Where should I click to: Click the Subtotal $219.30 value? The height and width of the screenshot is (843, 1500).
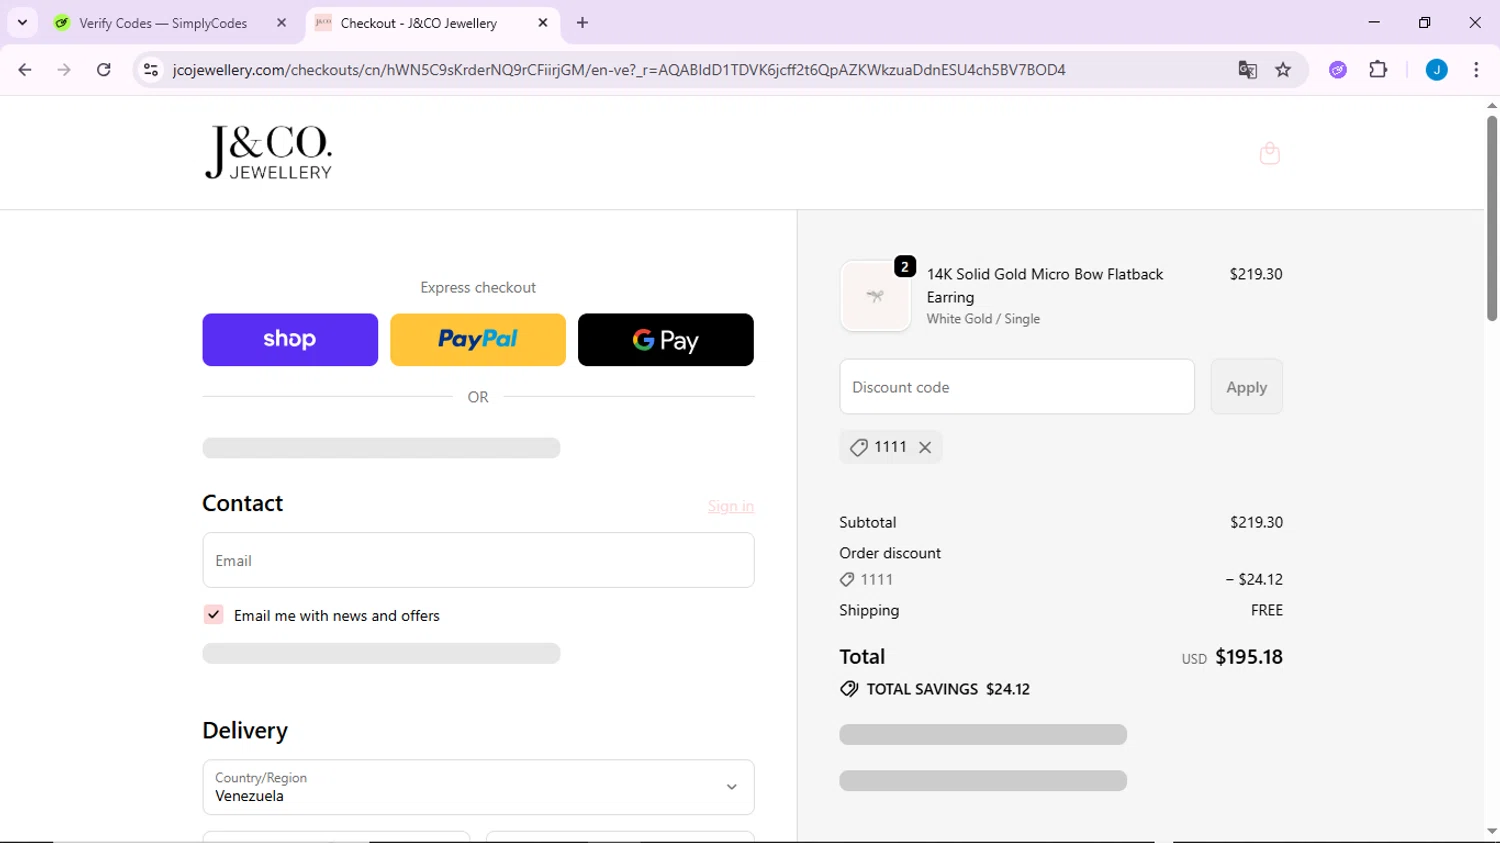(1256, 522)
